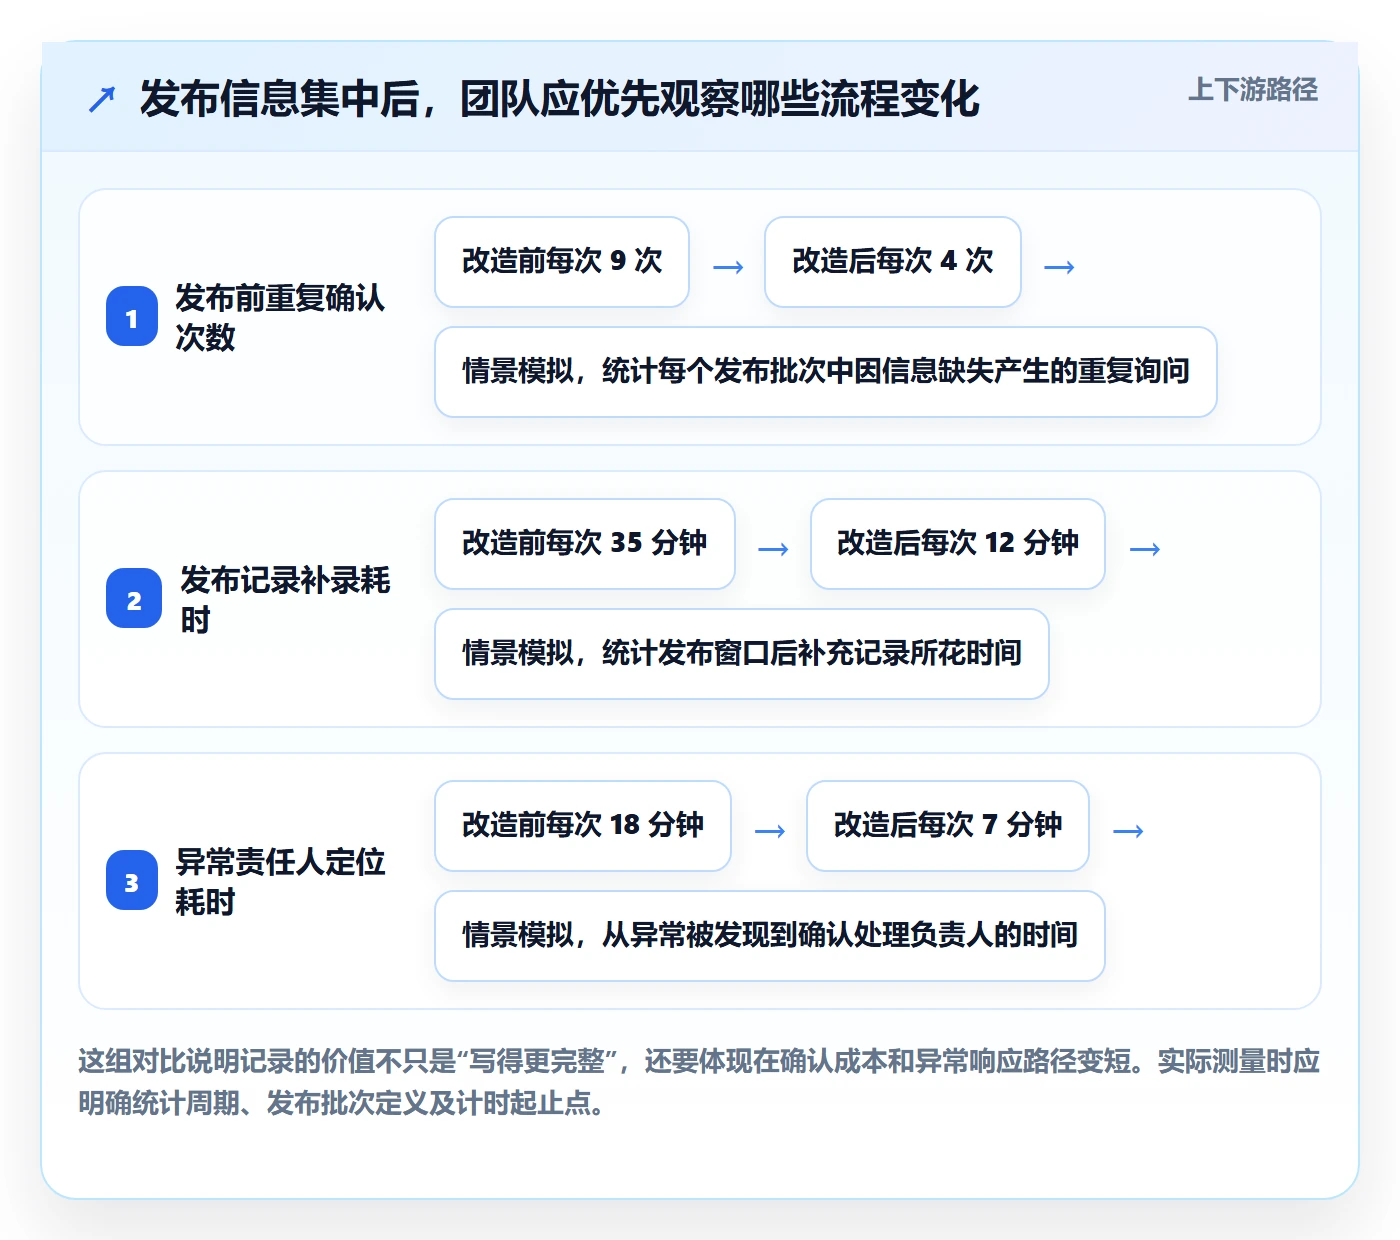
Task: Click the diagonal arrow icon beside the title
Action: tap(102, 99)
